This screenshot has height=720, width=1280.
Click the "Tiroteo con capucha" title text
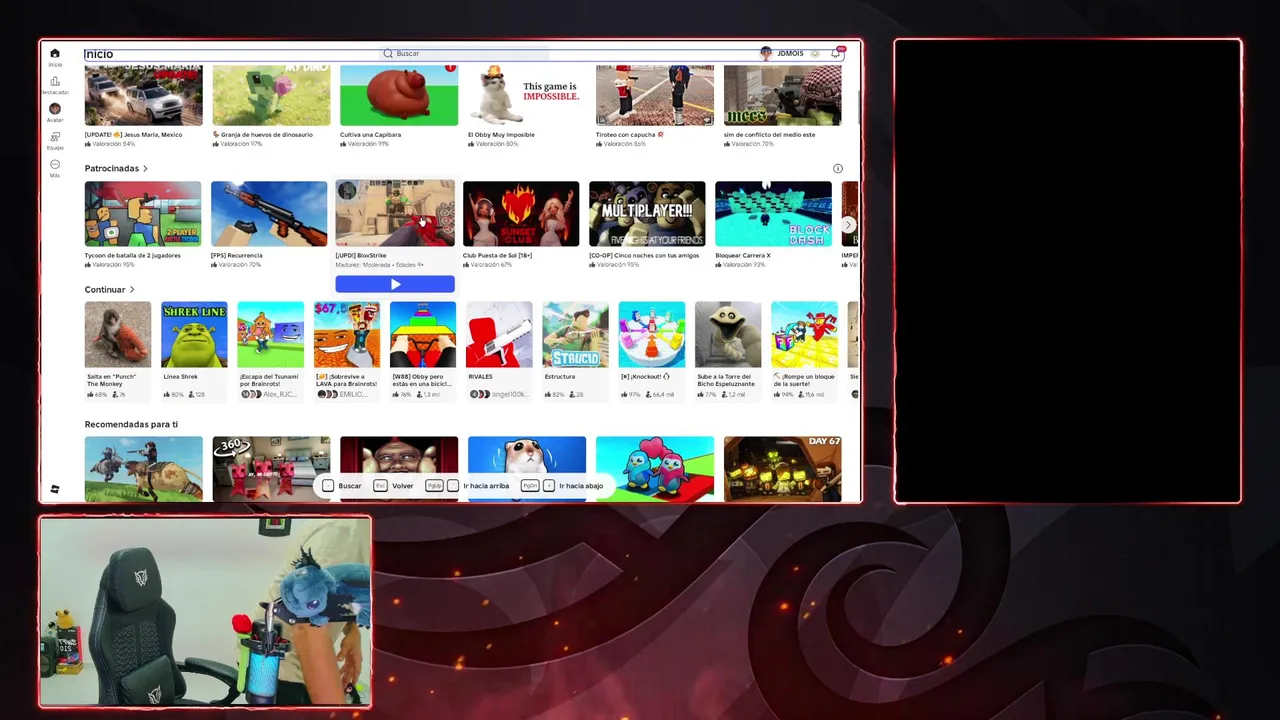(626, 135)
